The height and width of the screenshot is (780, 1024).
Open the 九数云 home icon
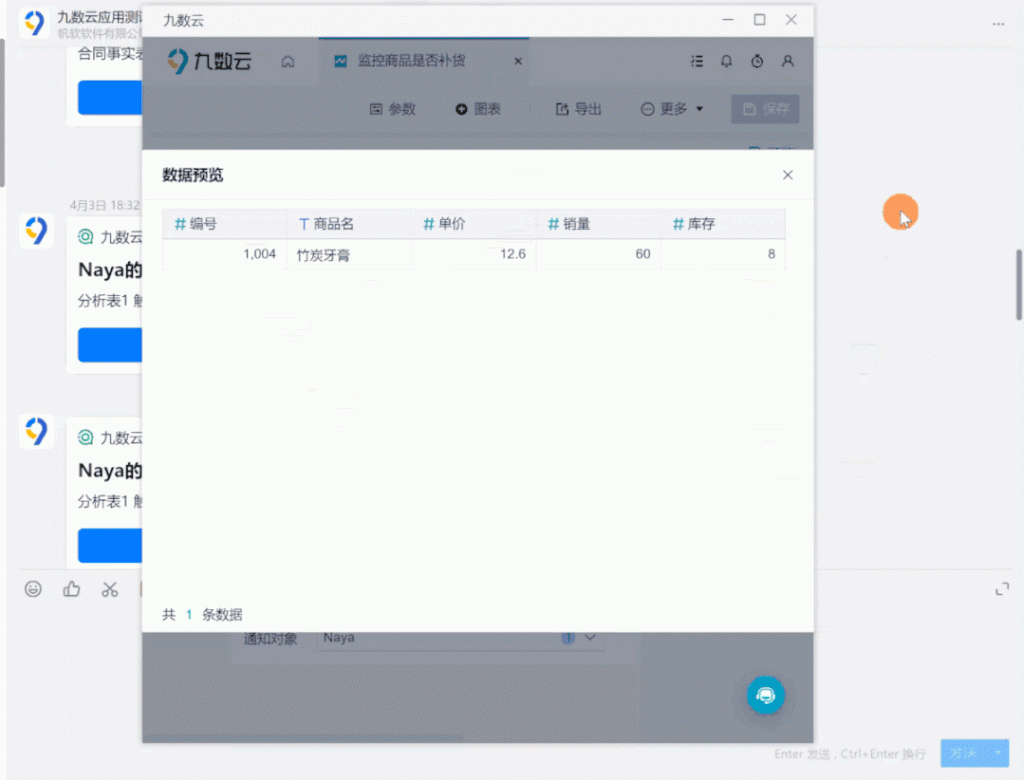point(288,61)
